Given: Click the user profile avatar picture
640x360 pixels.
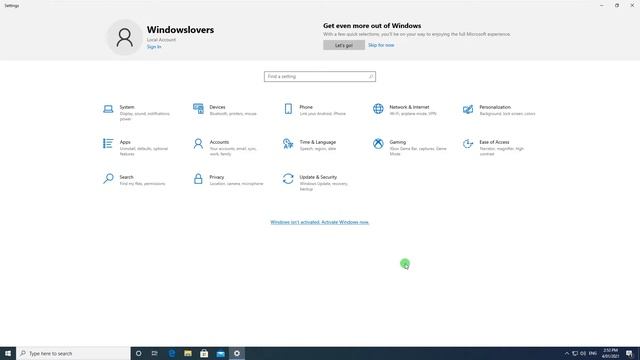Looking at the screenshot, I should click(124, 37).
